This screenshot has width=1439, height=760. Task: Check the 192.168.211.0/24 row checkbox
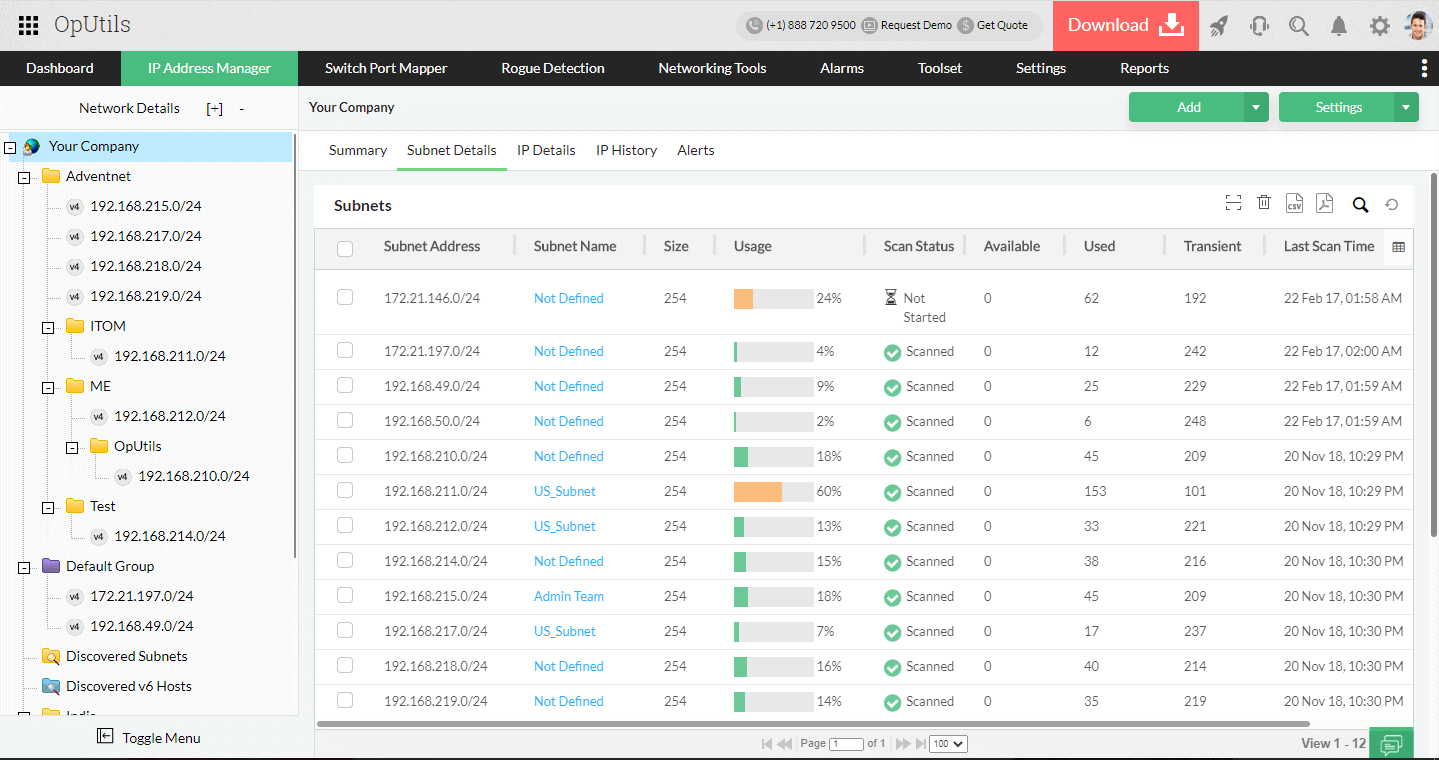345,490
